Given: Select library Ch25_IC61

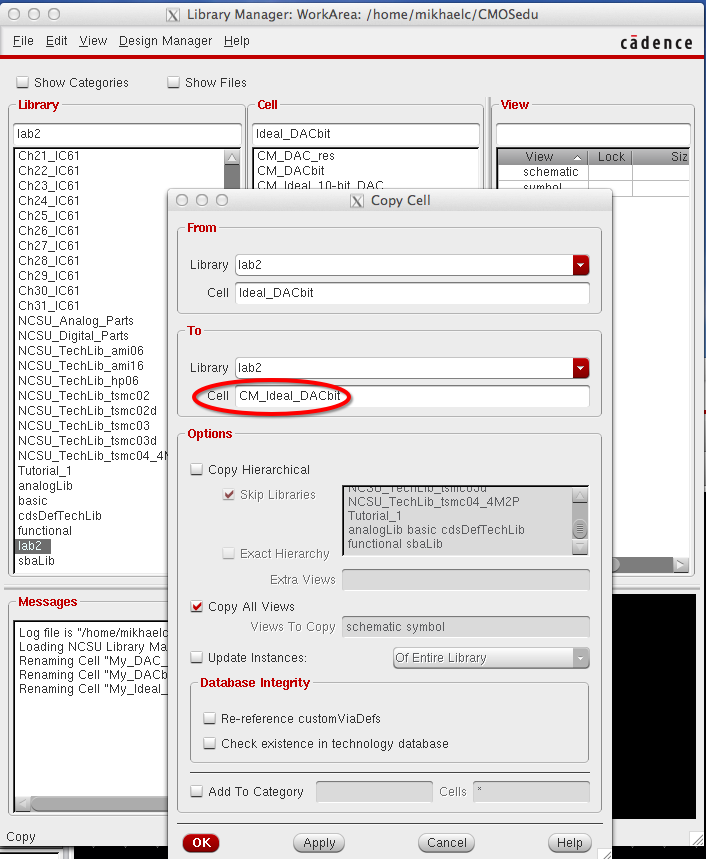Looking at the screenshot, I should click(49, 216).
